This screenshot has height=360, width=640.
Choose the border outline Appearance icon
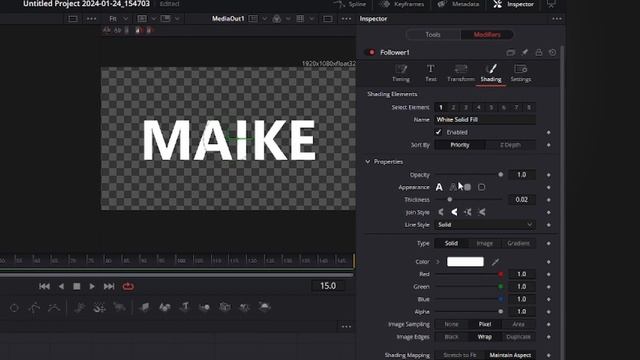482,187
